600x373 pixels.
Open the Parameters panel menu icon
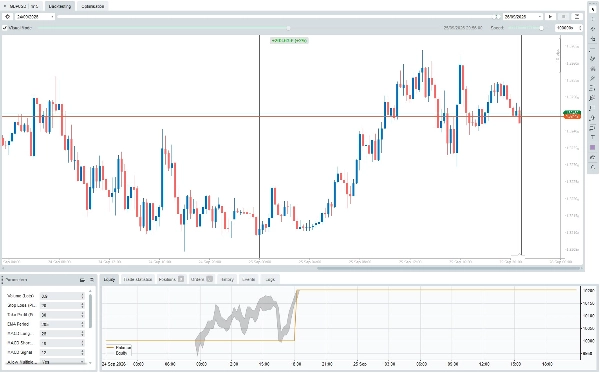click(x=92, y=280)
